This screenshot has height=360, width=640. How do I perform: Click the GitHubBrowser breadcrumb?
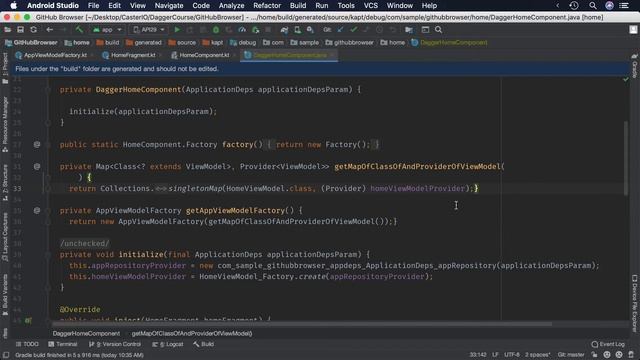[x=31, y=42]
